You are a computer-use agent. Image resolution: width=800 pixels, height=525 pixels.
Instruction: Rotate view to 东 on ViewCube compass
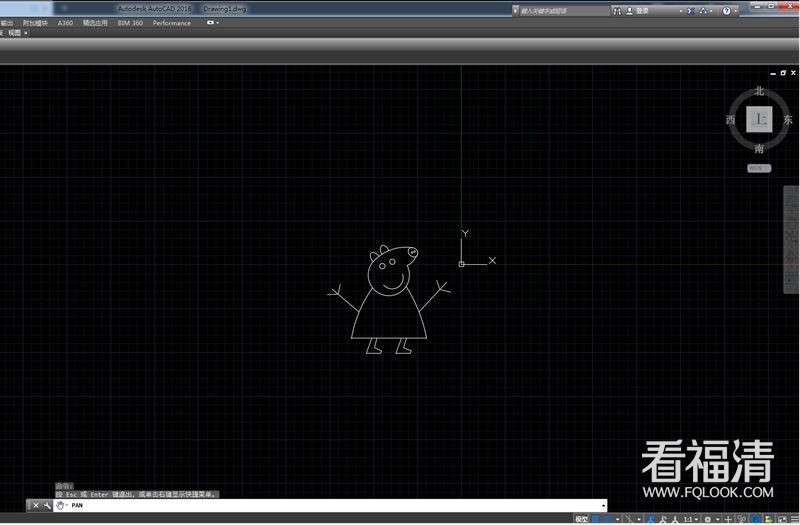coord(788,119)
